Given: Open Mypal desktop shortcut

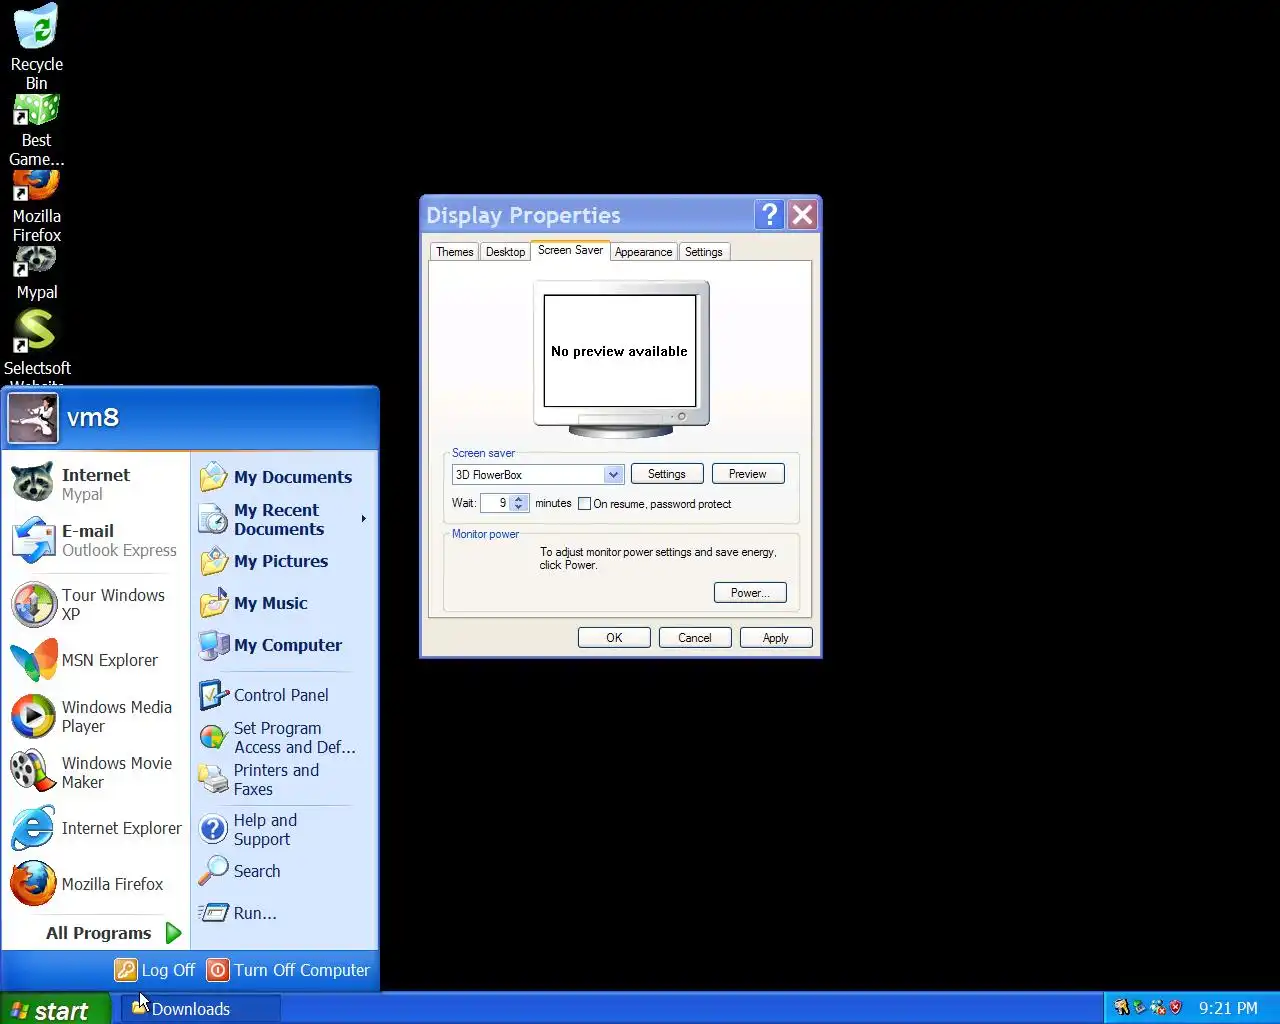Looking at the screenshot, I should click(36, 273).
